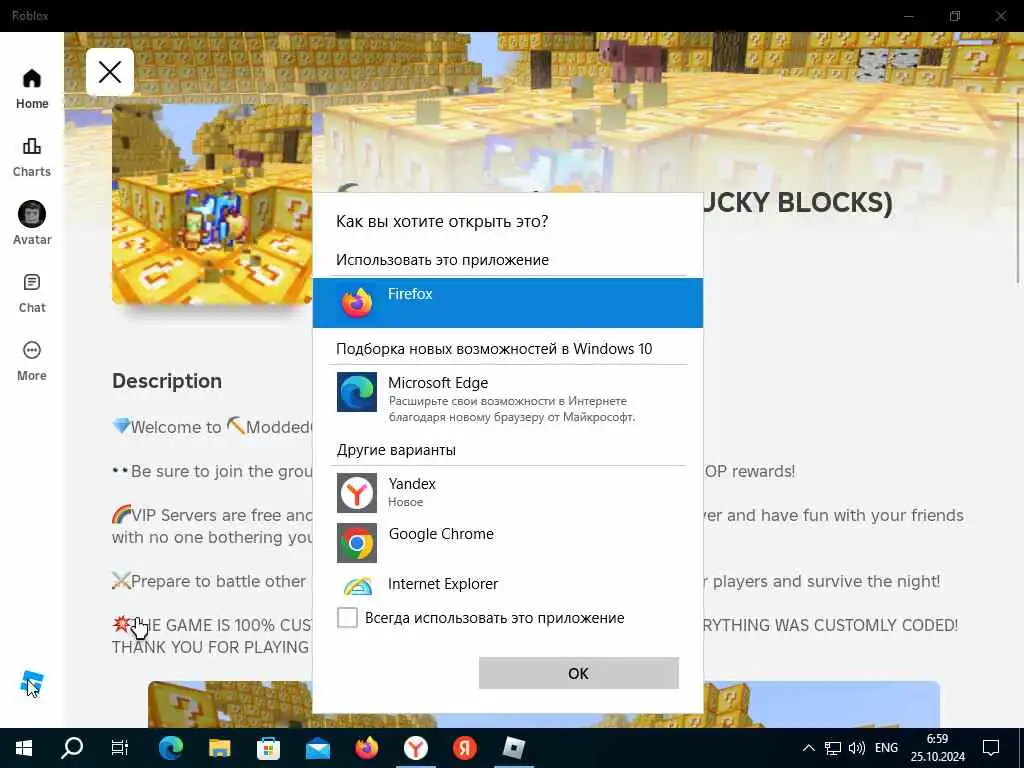The width and height of the screenshot is (1024, 768).
Task: Open Chat in the Roblox sidebar
Action: pos(31,293)
